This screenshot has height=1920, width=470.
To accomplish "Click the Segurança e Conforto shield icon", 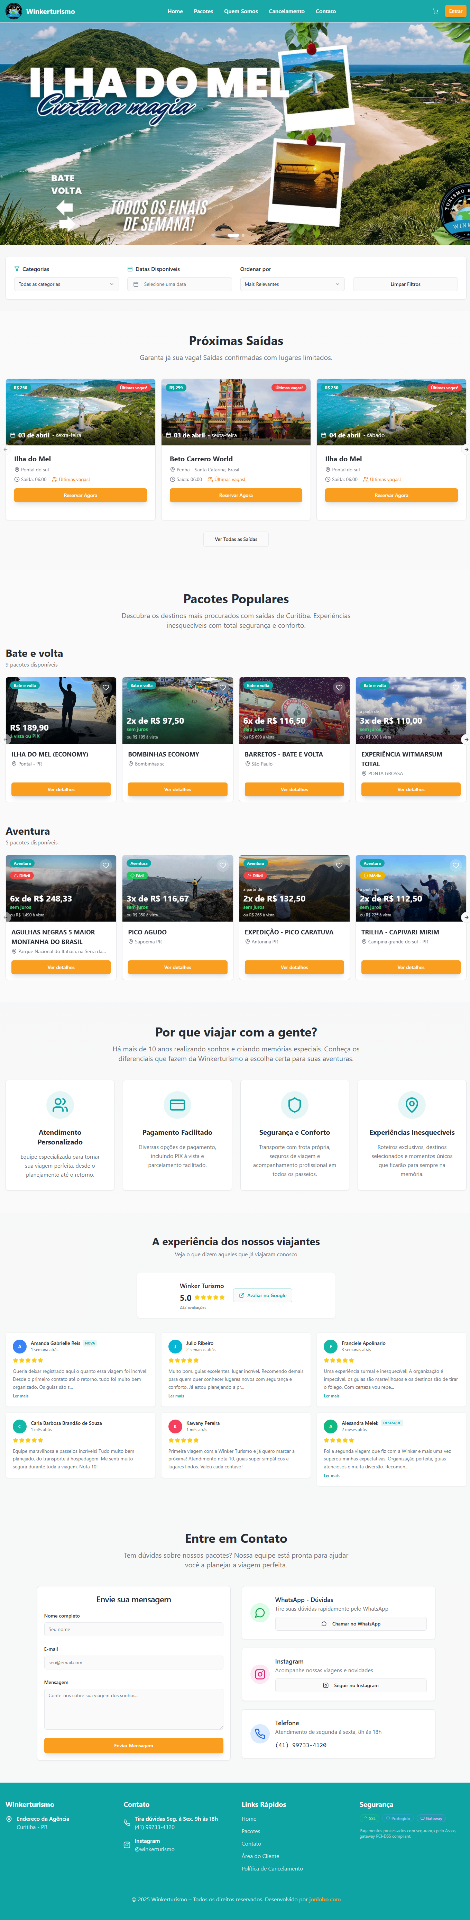I will [294, 1104].
